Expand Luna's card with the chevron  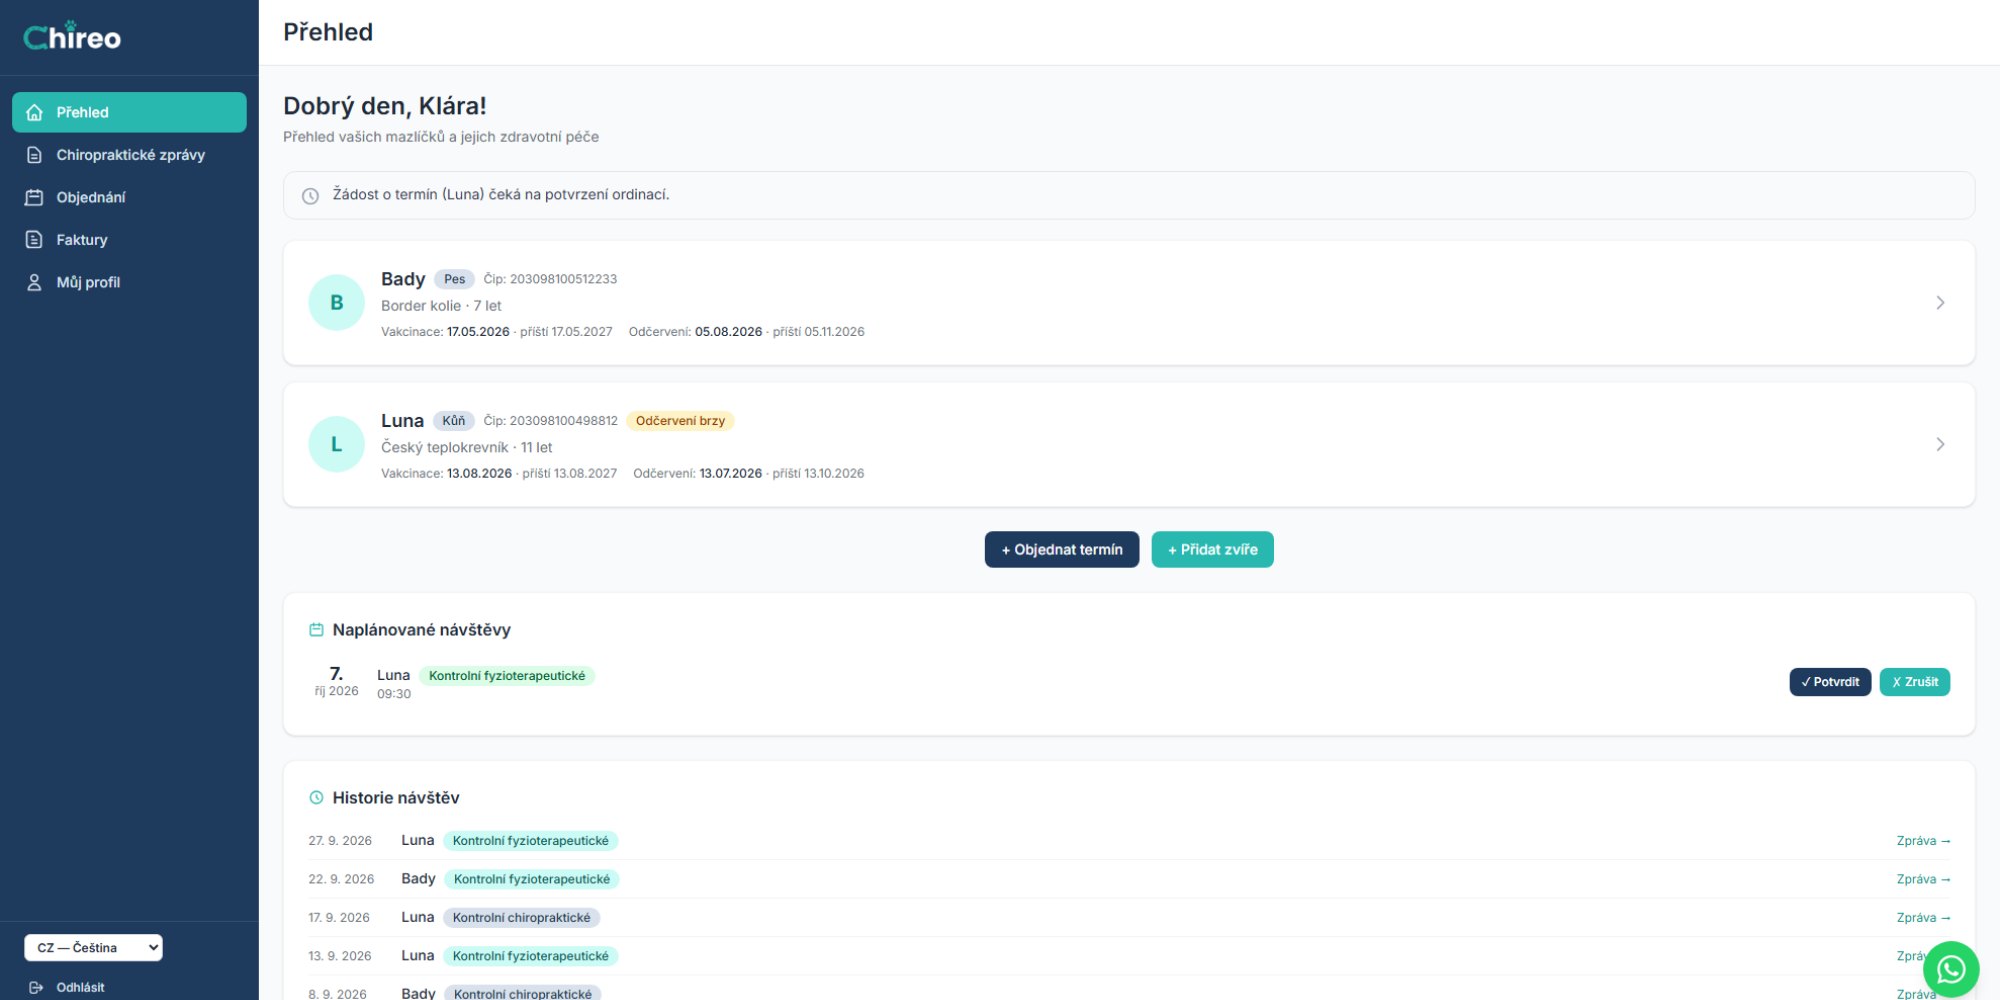coord(1940,444)
